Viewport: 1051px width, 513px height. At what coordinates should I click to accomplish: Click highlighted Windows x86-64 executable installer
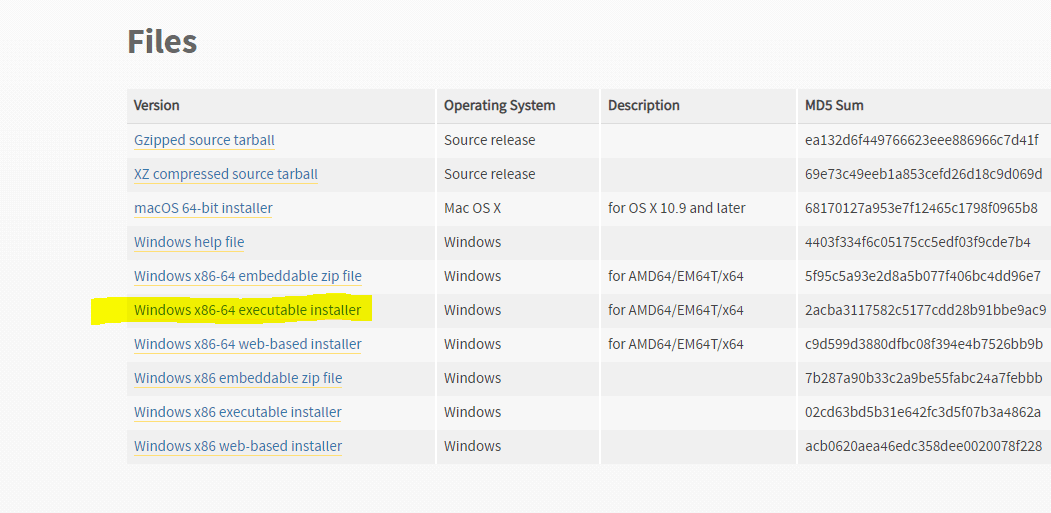248,310
